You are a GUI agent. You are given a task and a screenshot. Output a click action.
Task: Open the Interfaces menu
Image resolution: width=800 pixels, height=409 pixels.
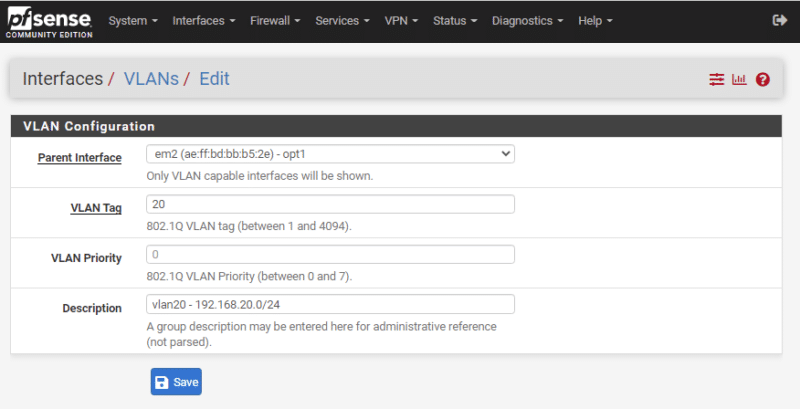pyautogui.click(x=204, y=21)
